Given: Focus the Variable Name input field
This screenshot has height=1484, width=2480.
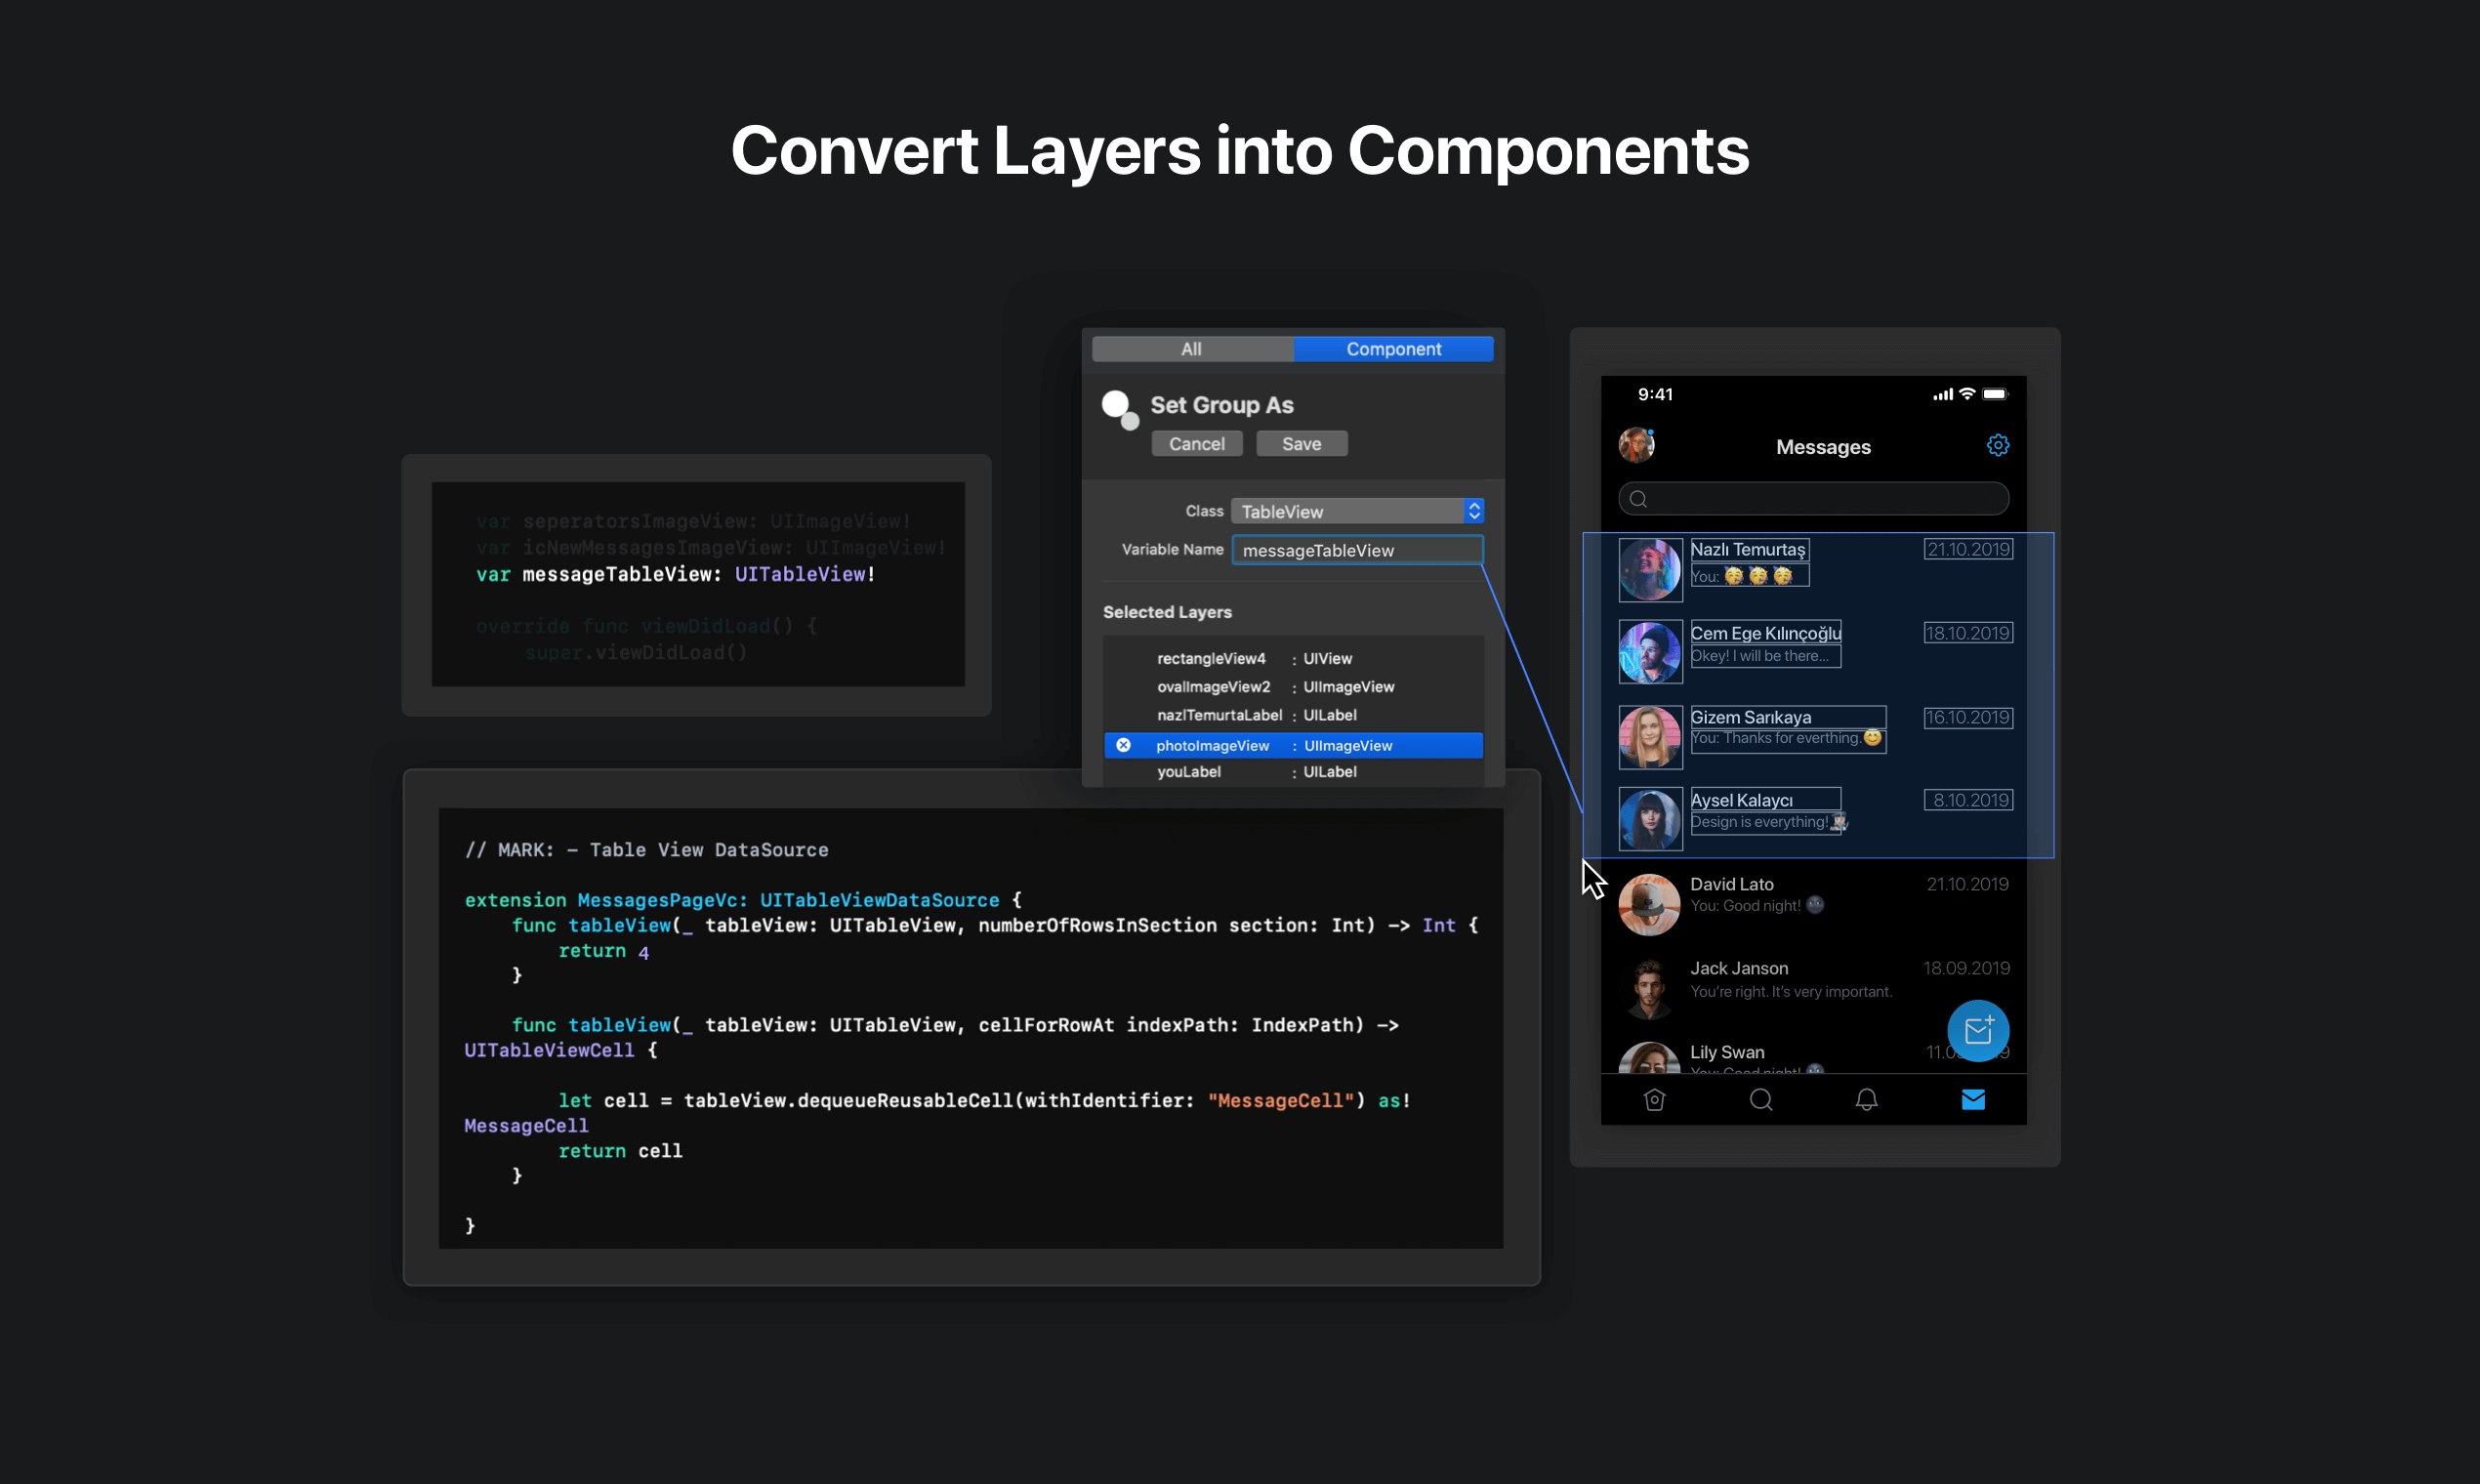Looking at the screenshot, I should 1357,550.
